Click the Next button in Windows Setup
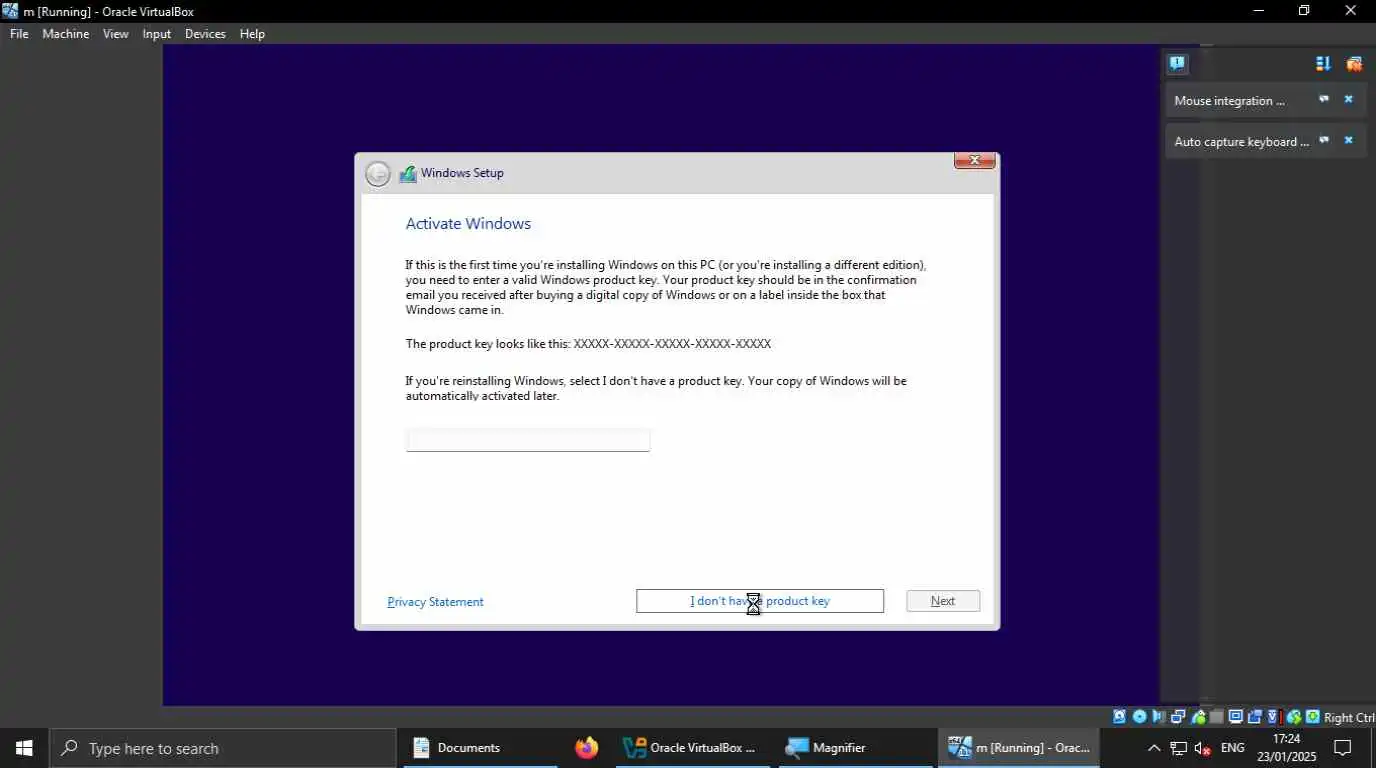The height and width of the screenshot is (768, 1376). pyautogui.click(x=943, y=601)
